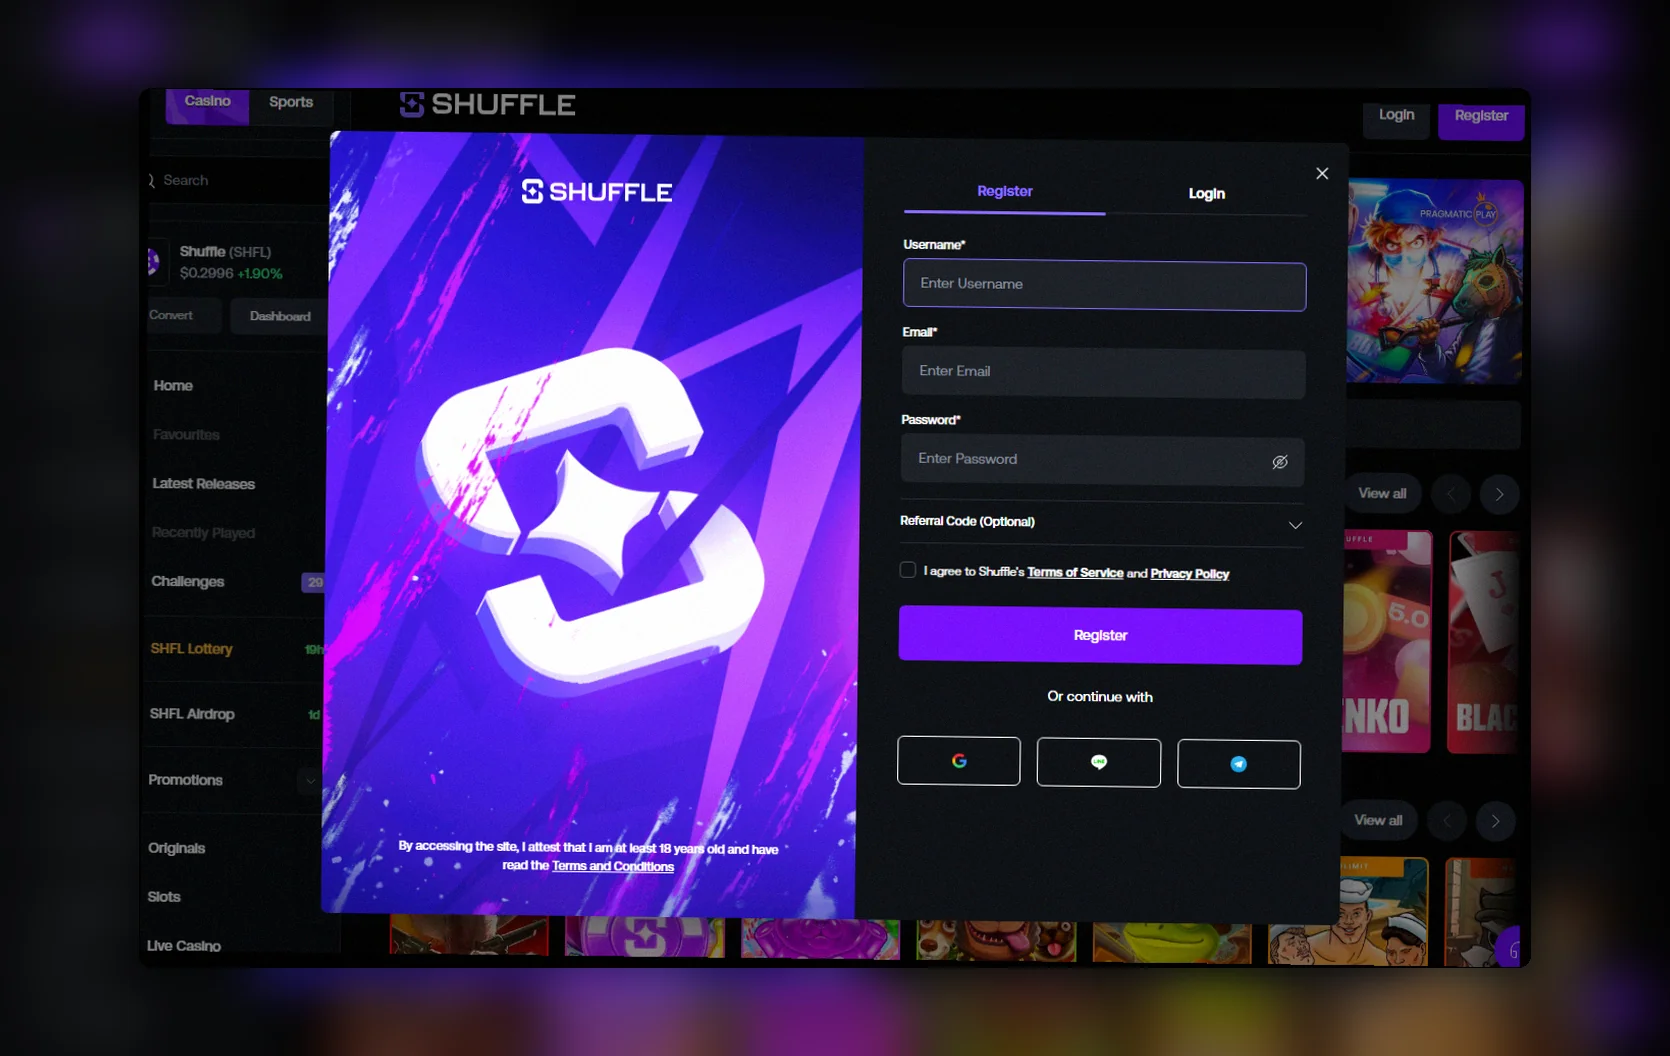This screenshot has width=1670, height=1056.
Task: Open Slots in sidebar
Action: (x=164, y=897)
